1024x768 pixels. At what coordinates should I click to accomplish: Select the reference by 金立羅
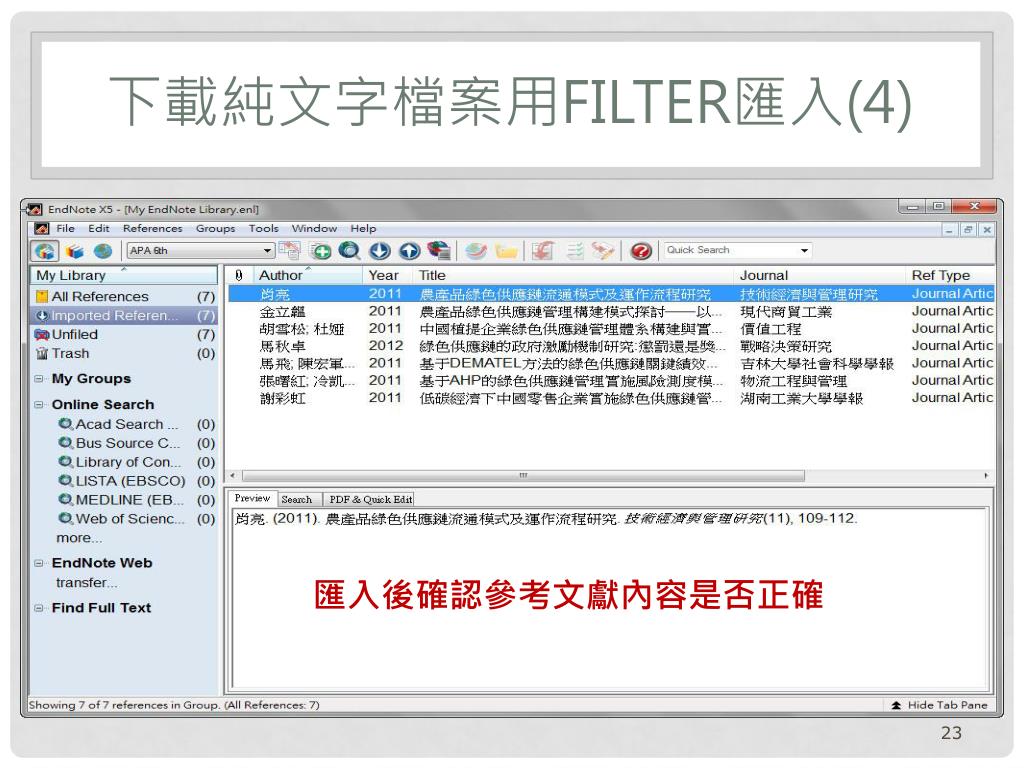611,312
